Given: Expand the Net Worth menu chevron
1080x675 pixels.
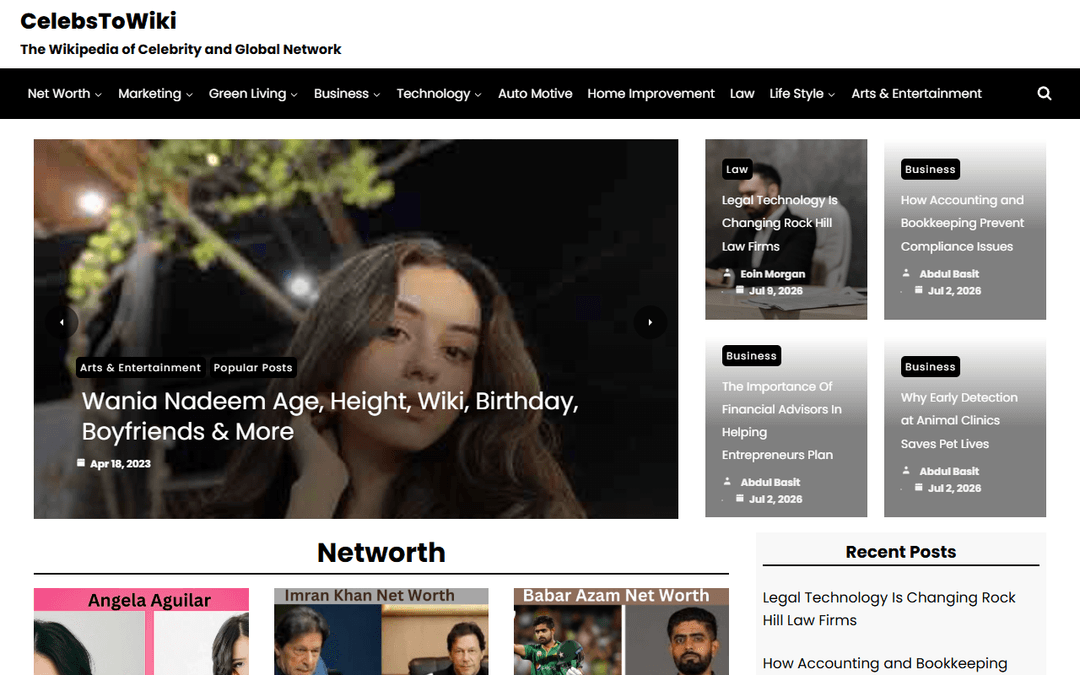Looking at the screenshot, I should point(98,94).
